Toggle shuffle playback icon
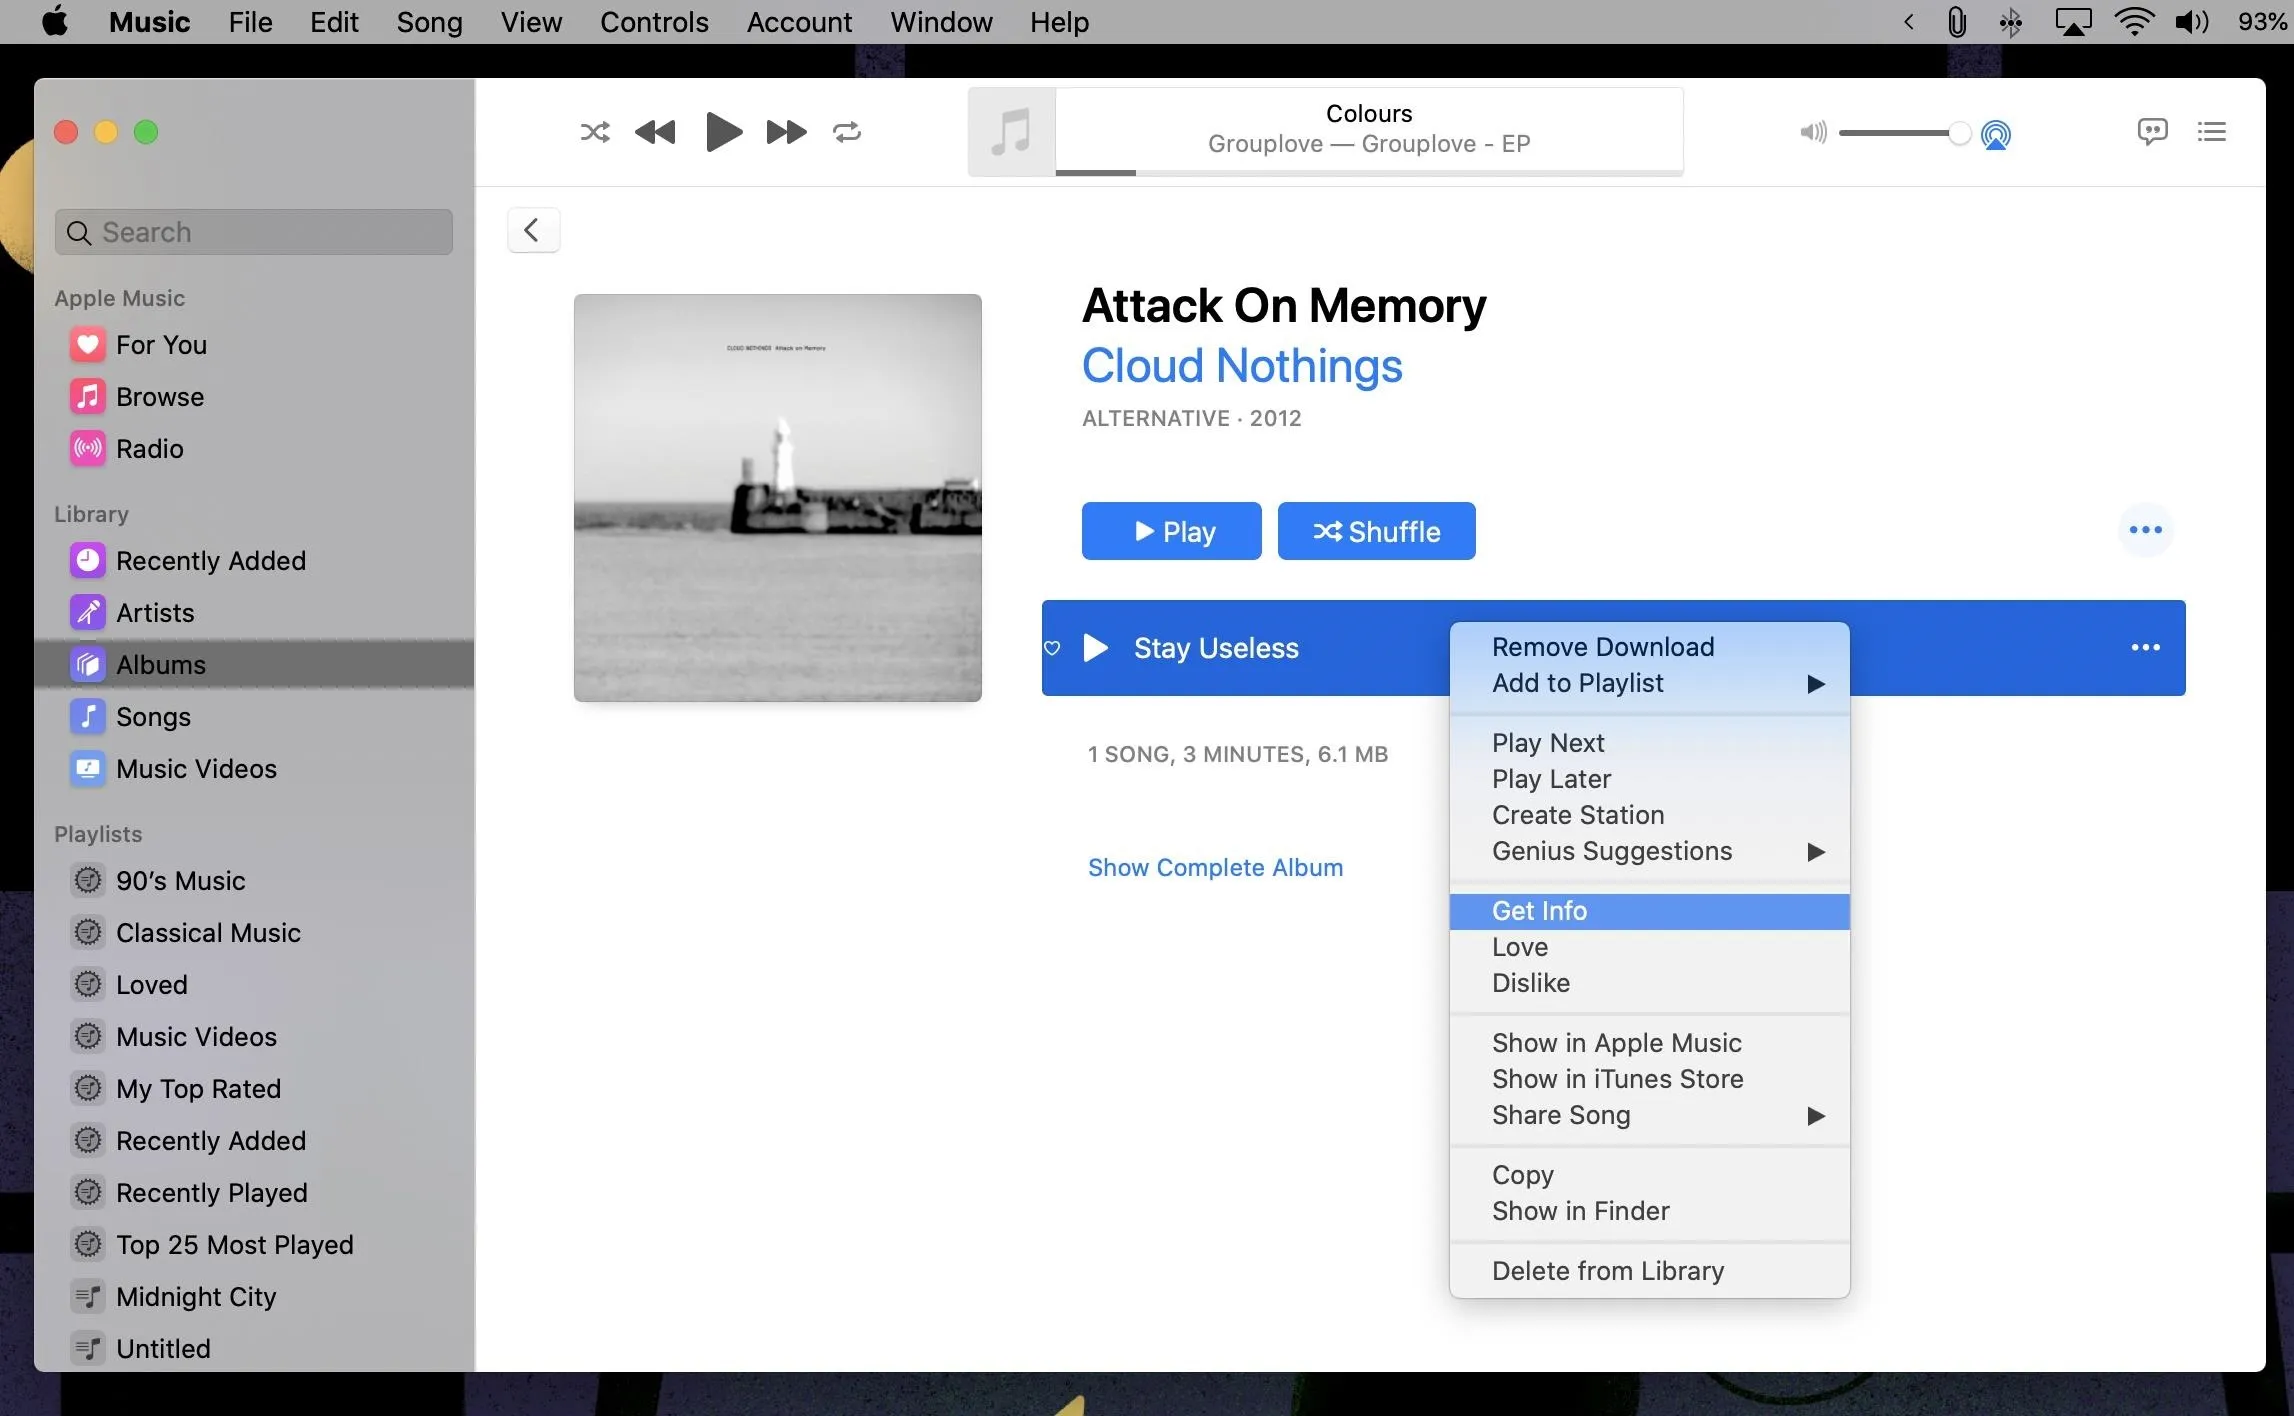This screenshot has width=2294, height=1416. 595,132
